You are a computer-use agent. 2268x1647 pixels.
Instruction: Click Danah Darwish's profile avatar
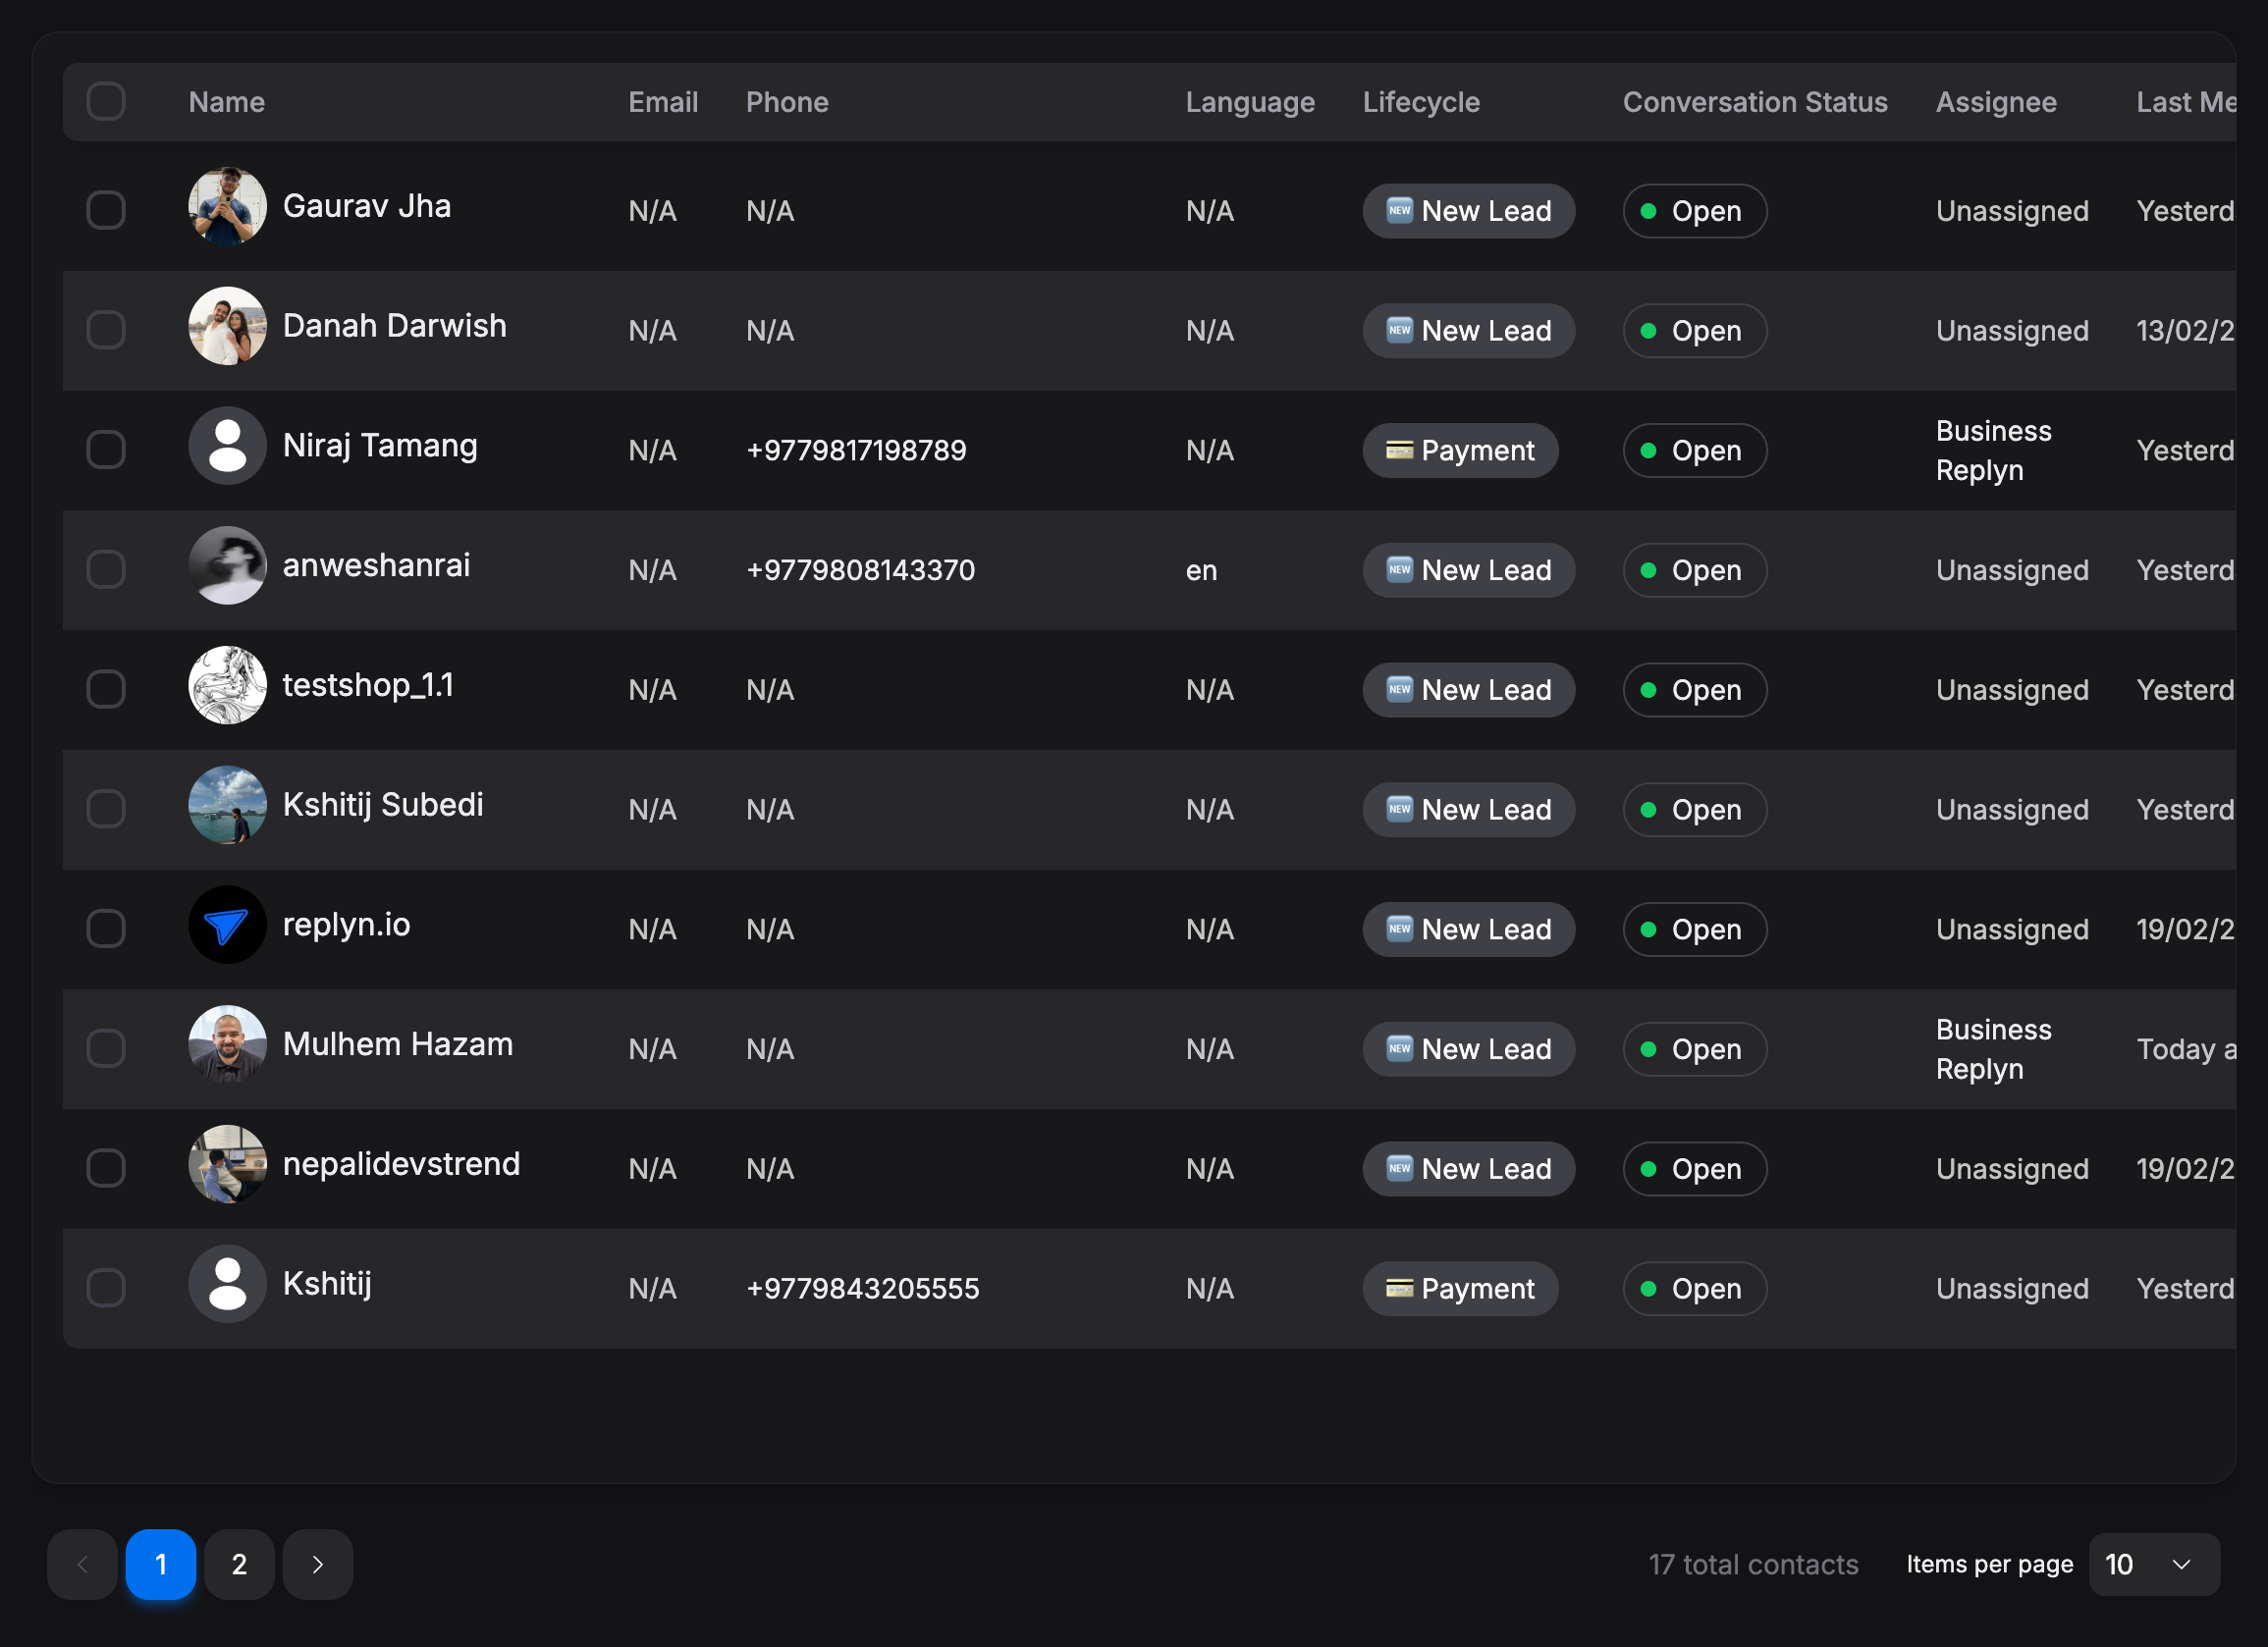tap(227, 326)
